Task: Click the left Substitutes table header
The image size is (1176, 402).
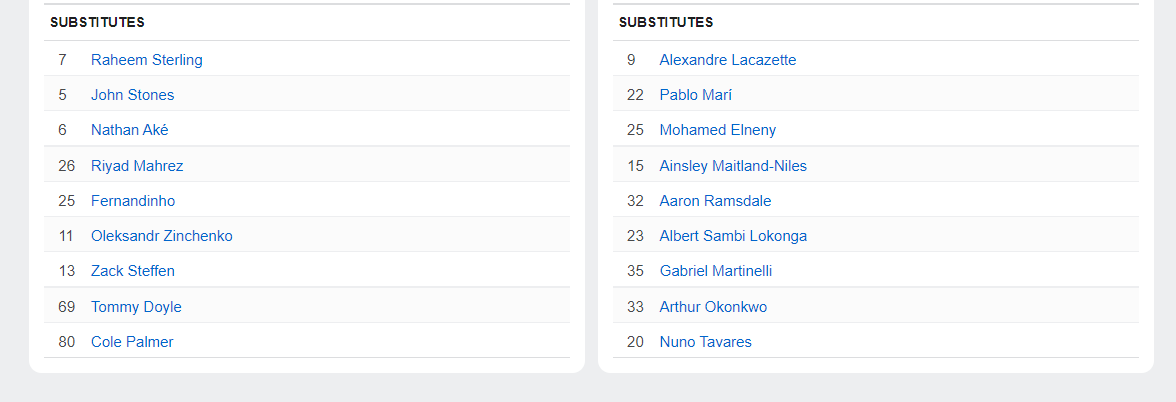Action: [x=97, y=22]
